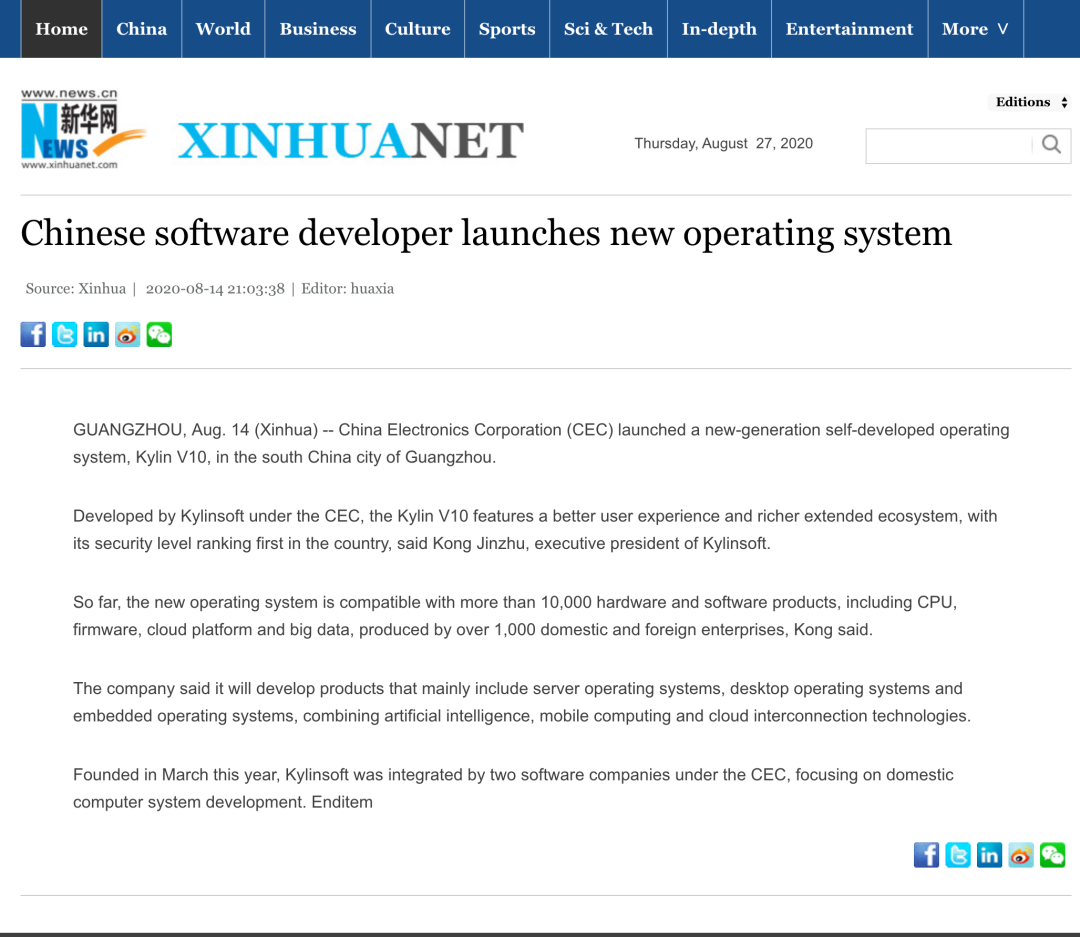The width and height of the screenshot is (1080, 937).
Task: Click the bottom Twitter share icon
Action: point(958,855)
